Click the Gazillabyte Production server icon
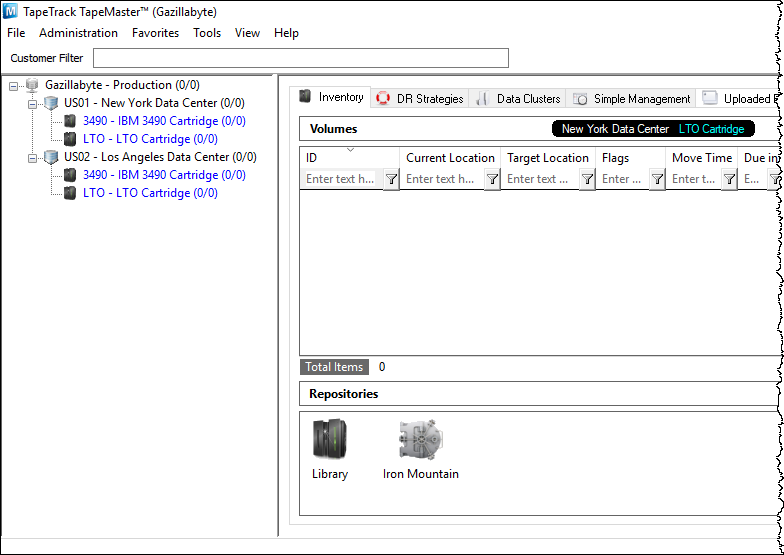The image size is (784, 555). 32,85
